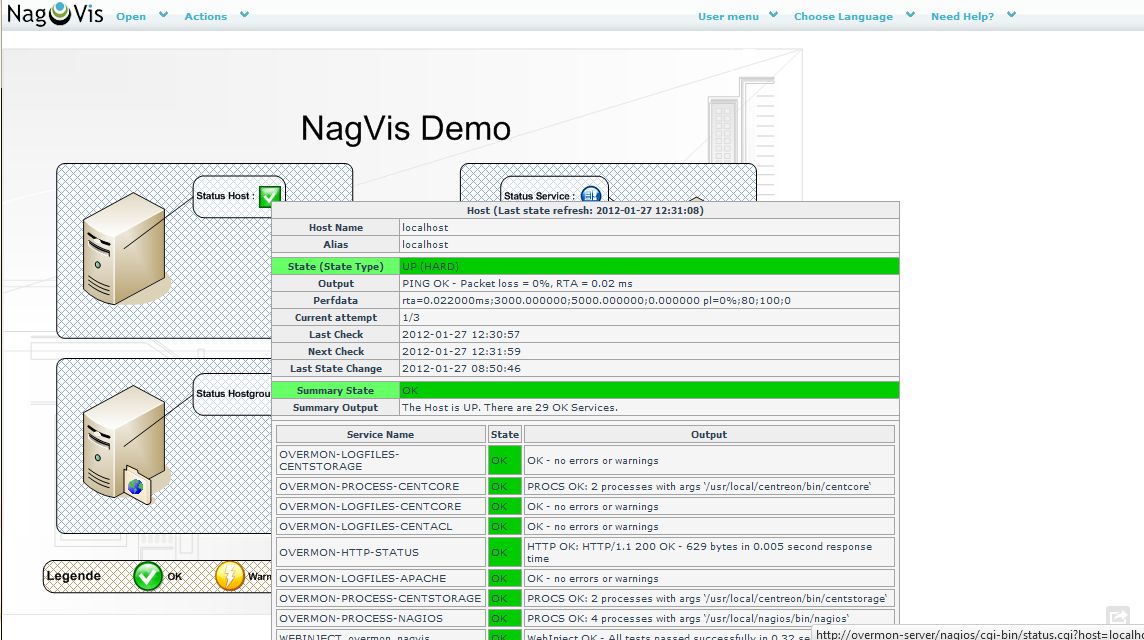Viewport: 1144px width, 640px height.
Task: Click the State column header
Action: click(x=505, y=434)
